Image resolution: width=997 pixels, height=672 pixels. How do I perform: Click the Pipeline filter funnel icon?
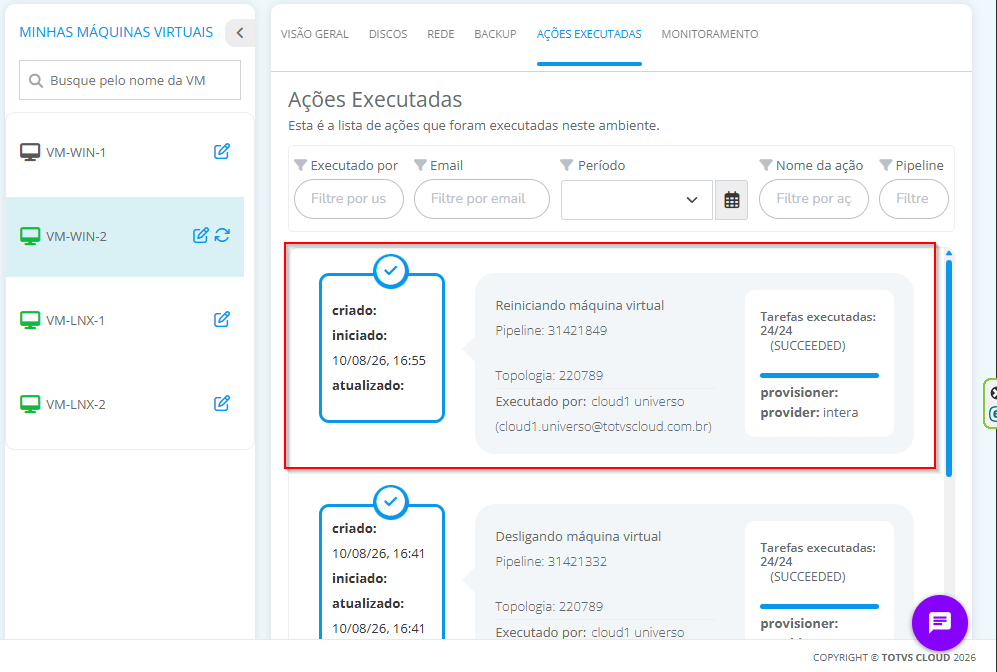[x=886, y=165]
